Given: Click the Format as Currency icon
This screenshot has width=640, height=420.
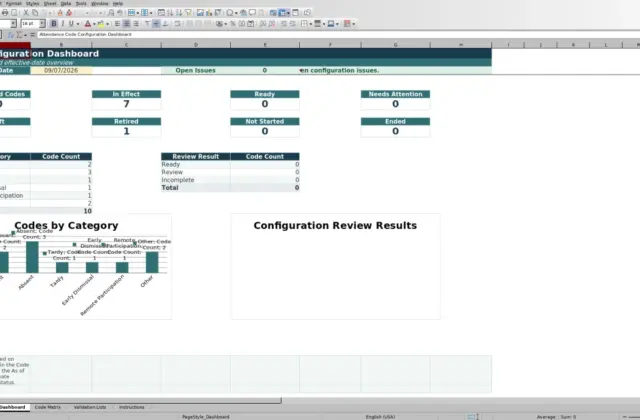Looking at the screenshot, I should (220, 24).
